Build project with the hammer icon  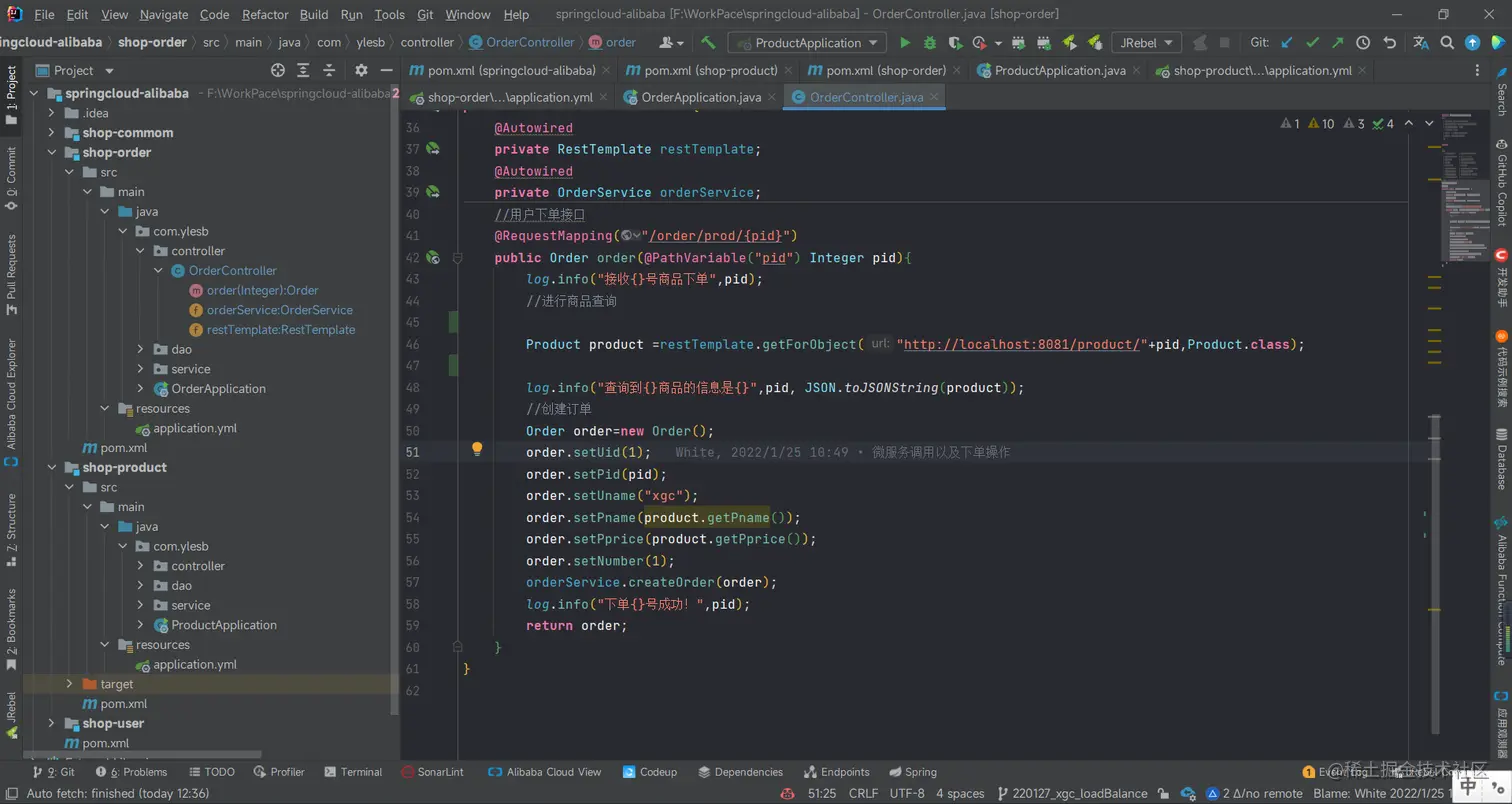point(708,43)
